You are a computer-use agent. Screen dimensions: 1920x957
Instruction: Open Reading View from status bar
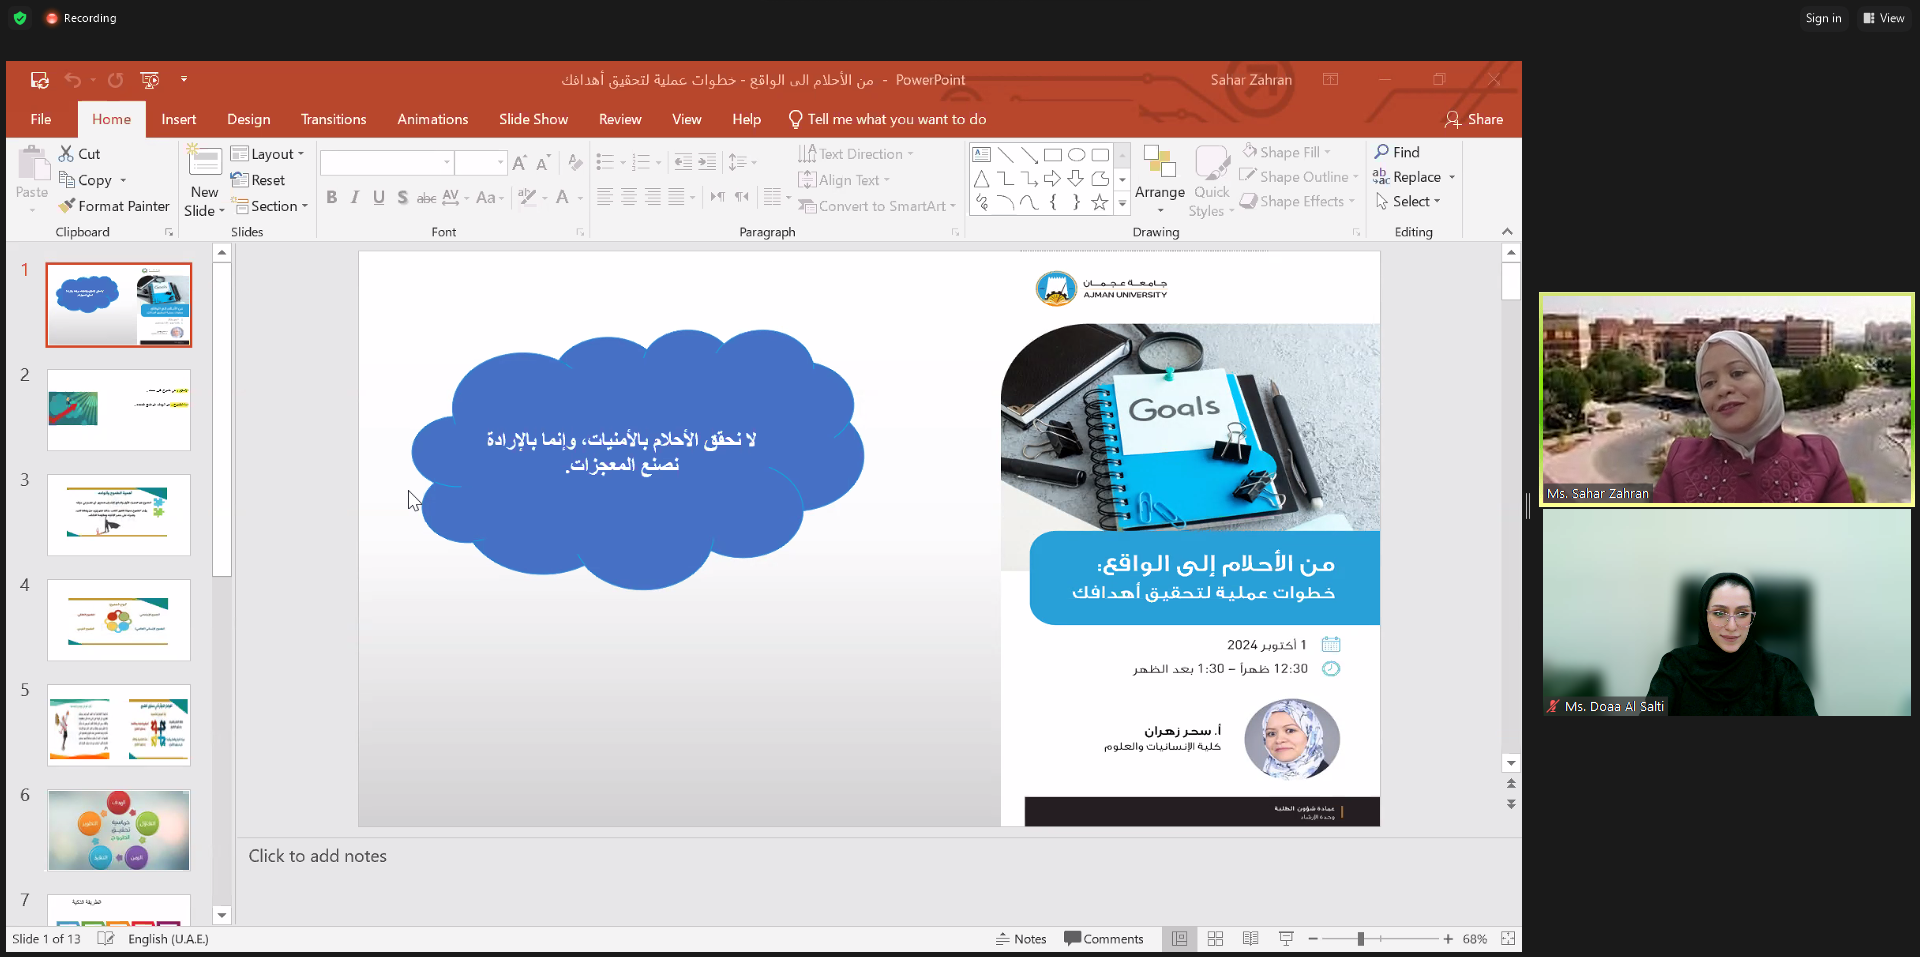pyautogui.click(x=1250, y=939)
